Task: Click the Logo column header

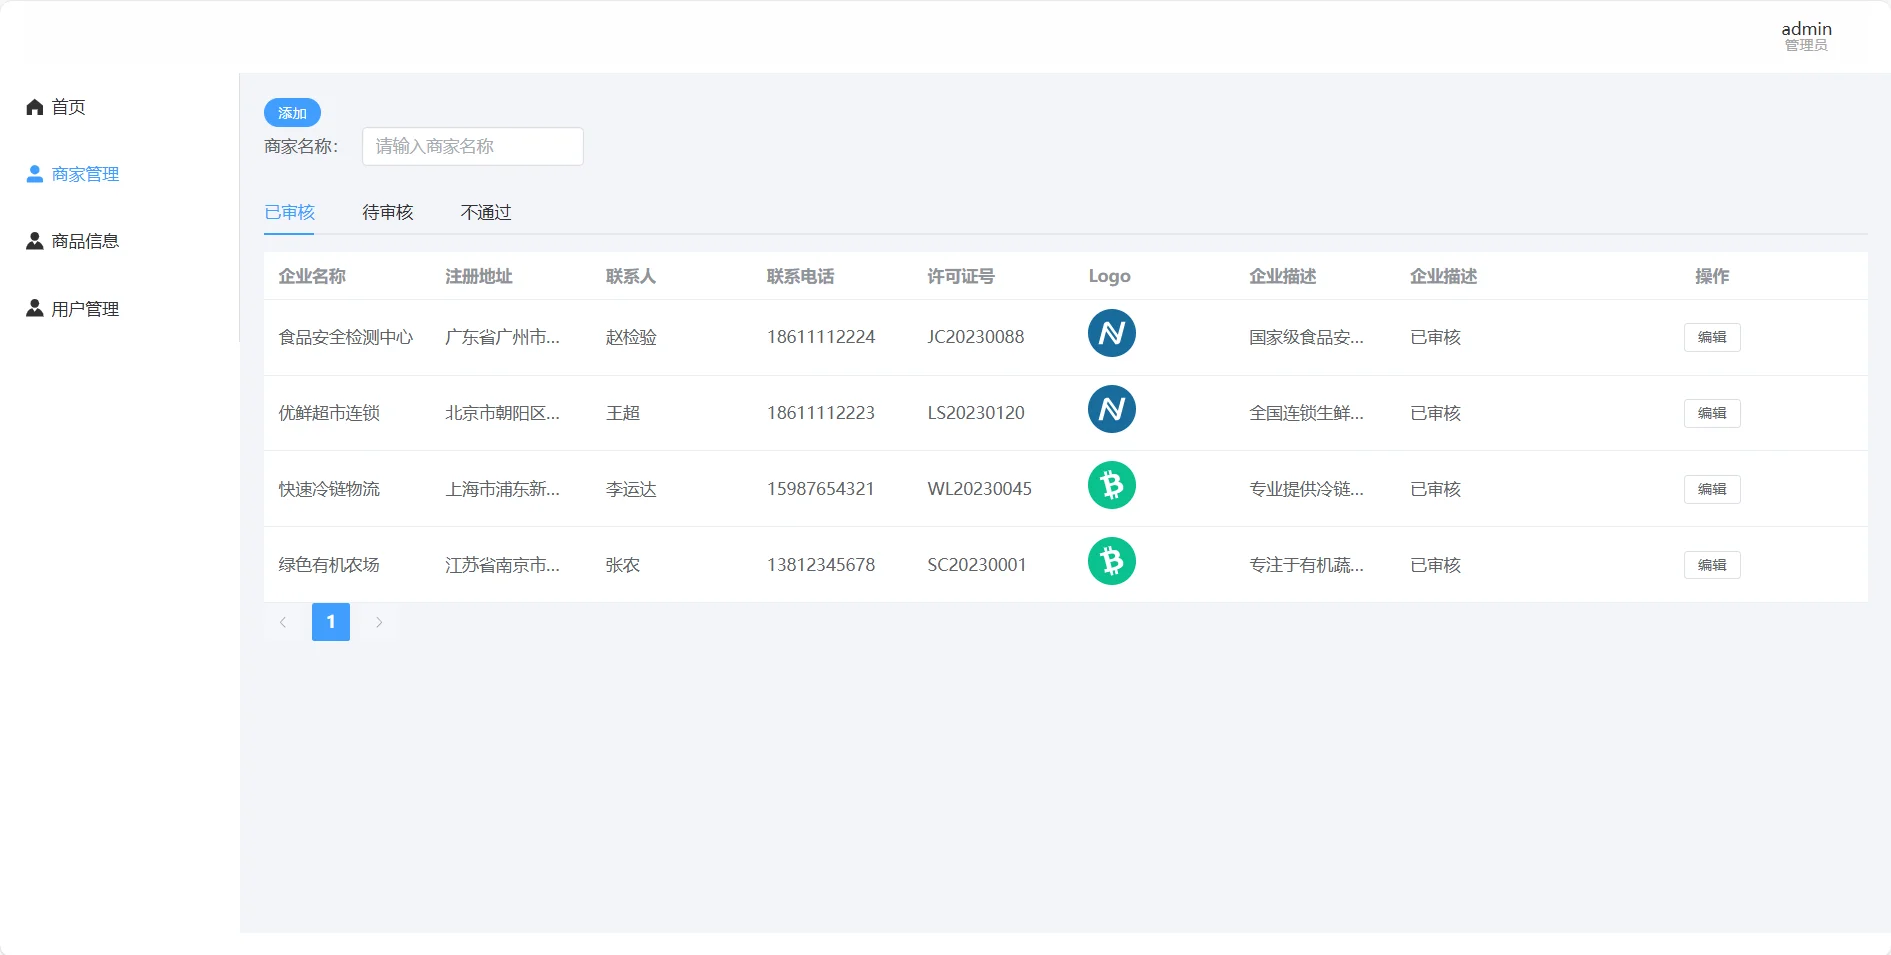Action: [1110, 276]
